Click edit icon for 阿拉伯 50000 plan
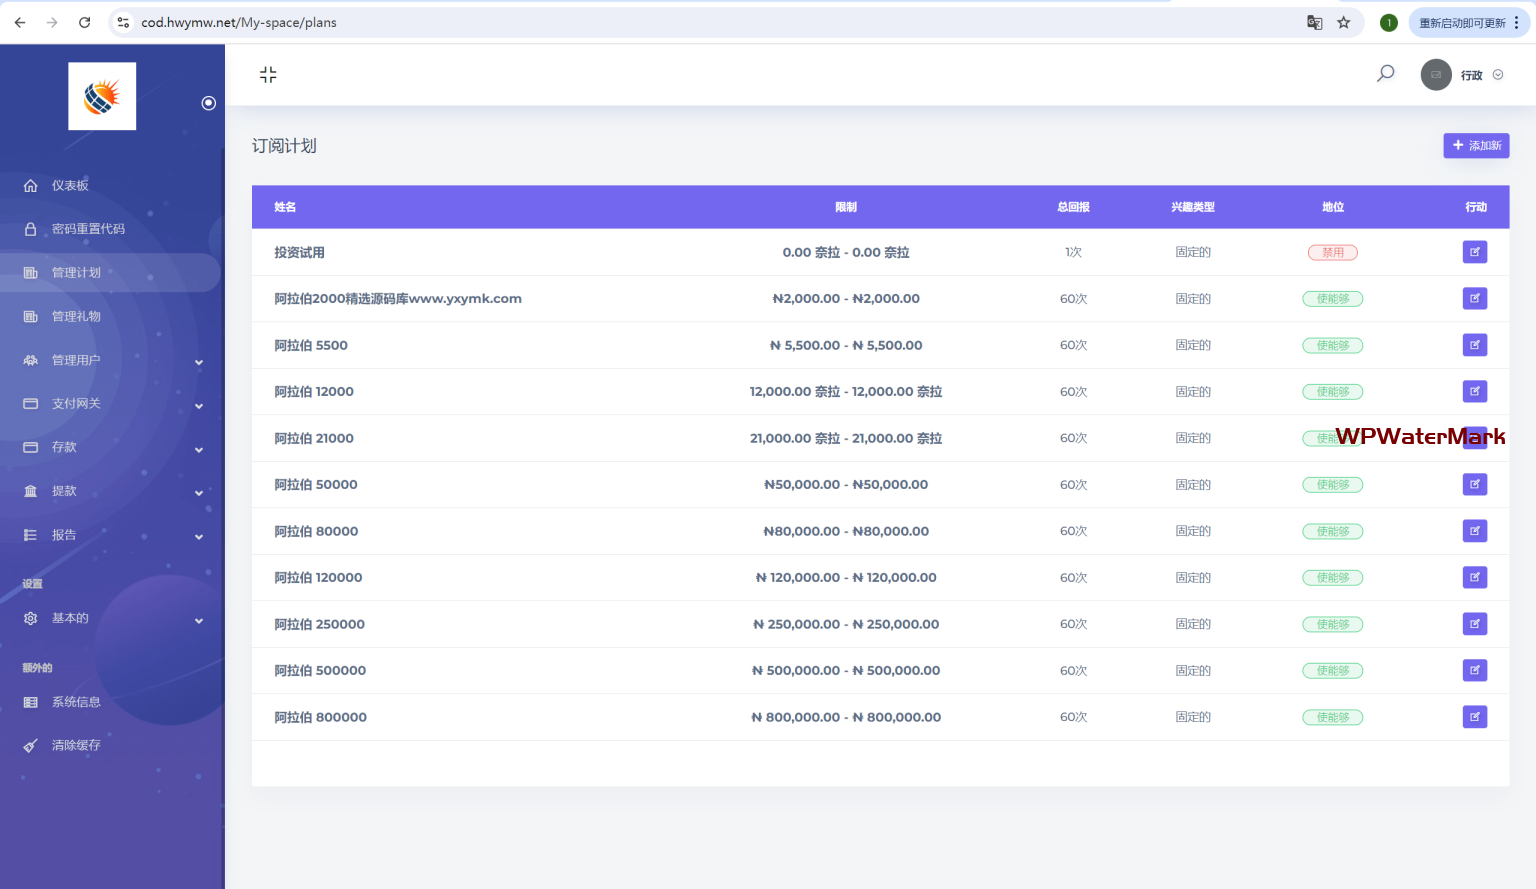1536x889 pixels. (1474, 485)
